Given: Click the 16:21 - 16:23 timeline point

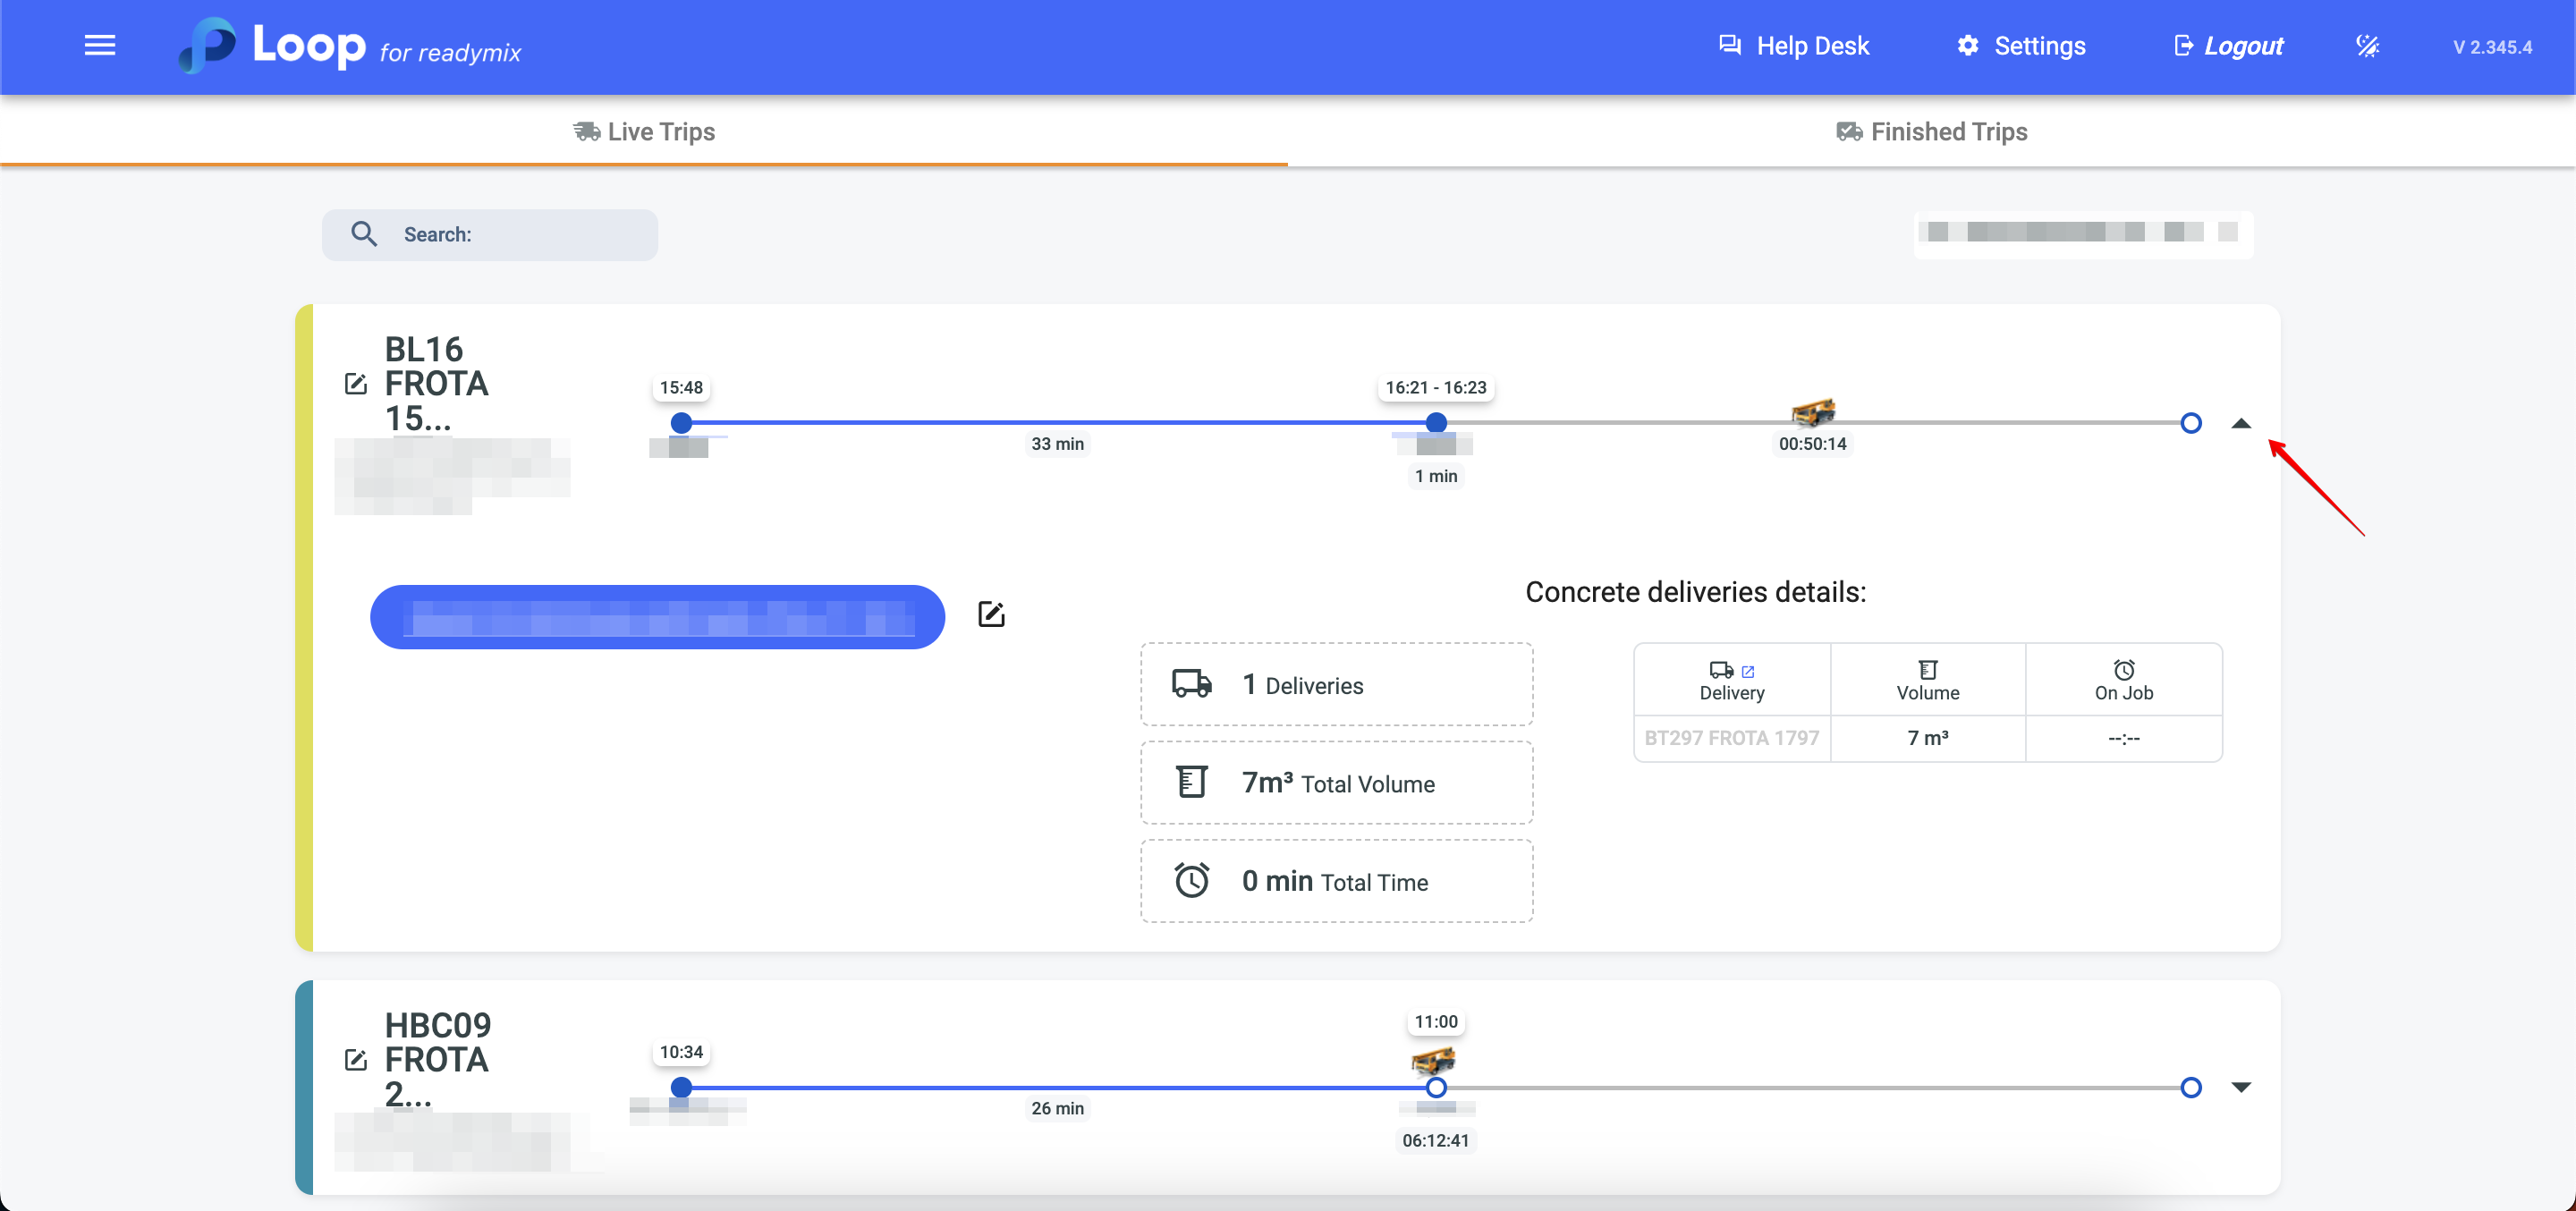Looking at the screenshot, I should click(1436, 423).
